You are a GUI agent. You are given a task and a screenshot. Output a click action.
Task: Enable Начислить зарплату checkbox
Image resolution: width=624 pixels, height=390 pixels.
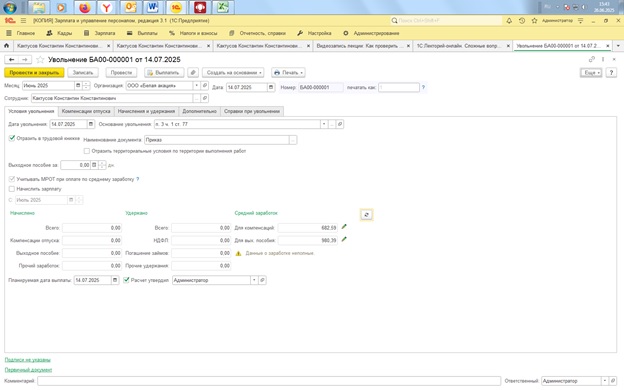(x=12, y=189)
